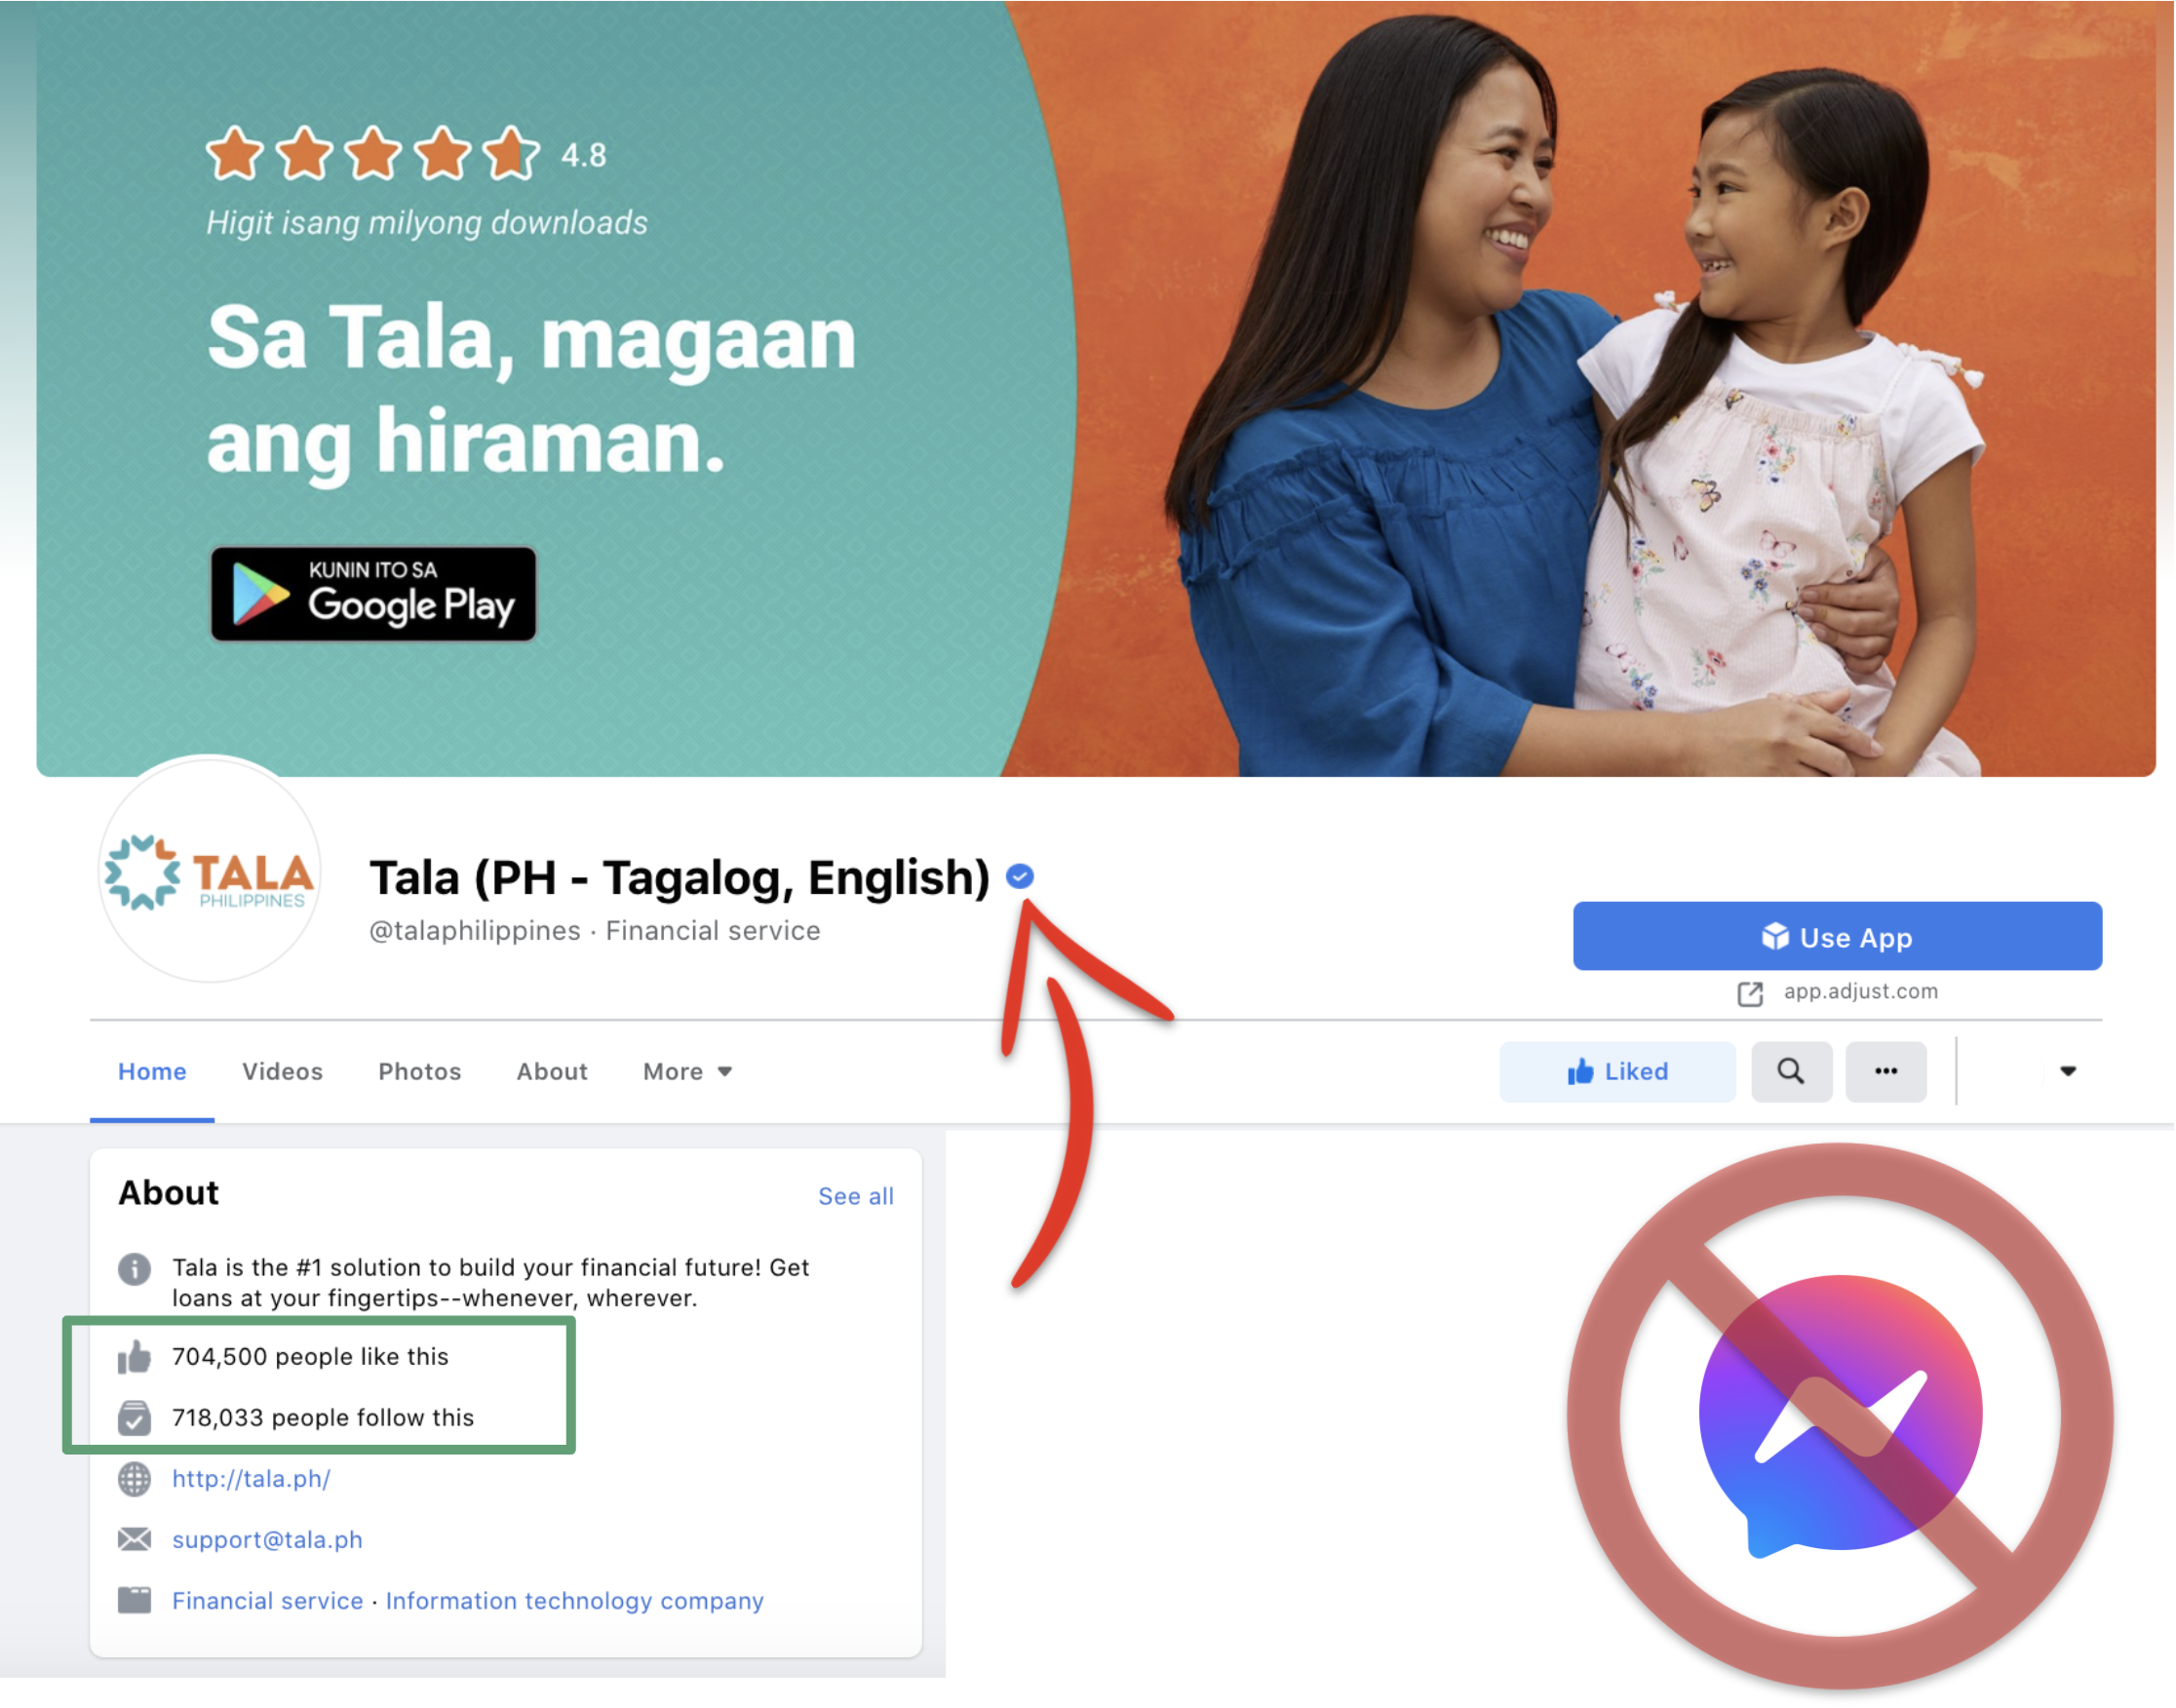Click the blue verified badge checkmark
Image resolution: width=2176 pixels, height=1708 pixels.
pos(1020,877)
